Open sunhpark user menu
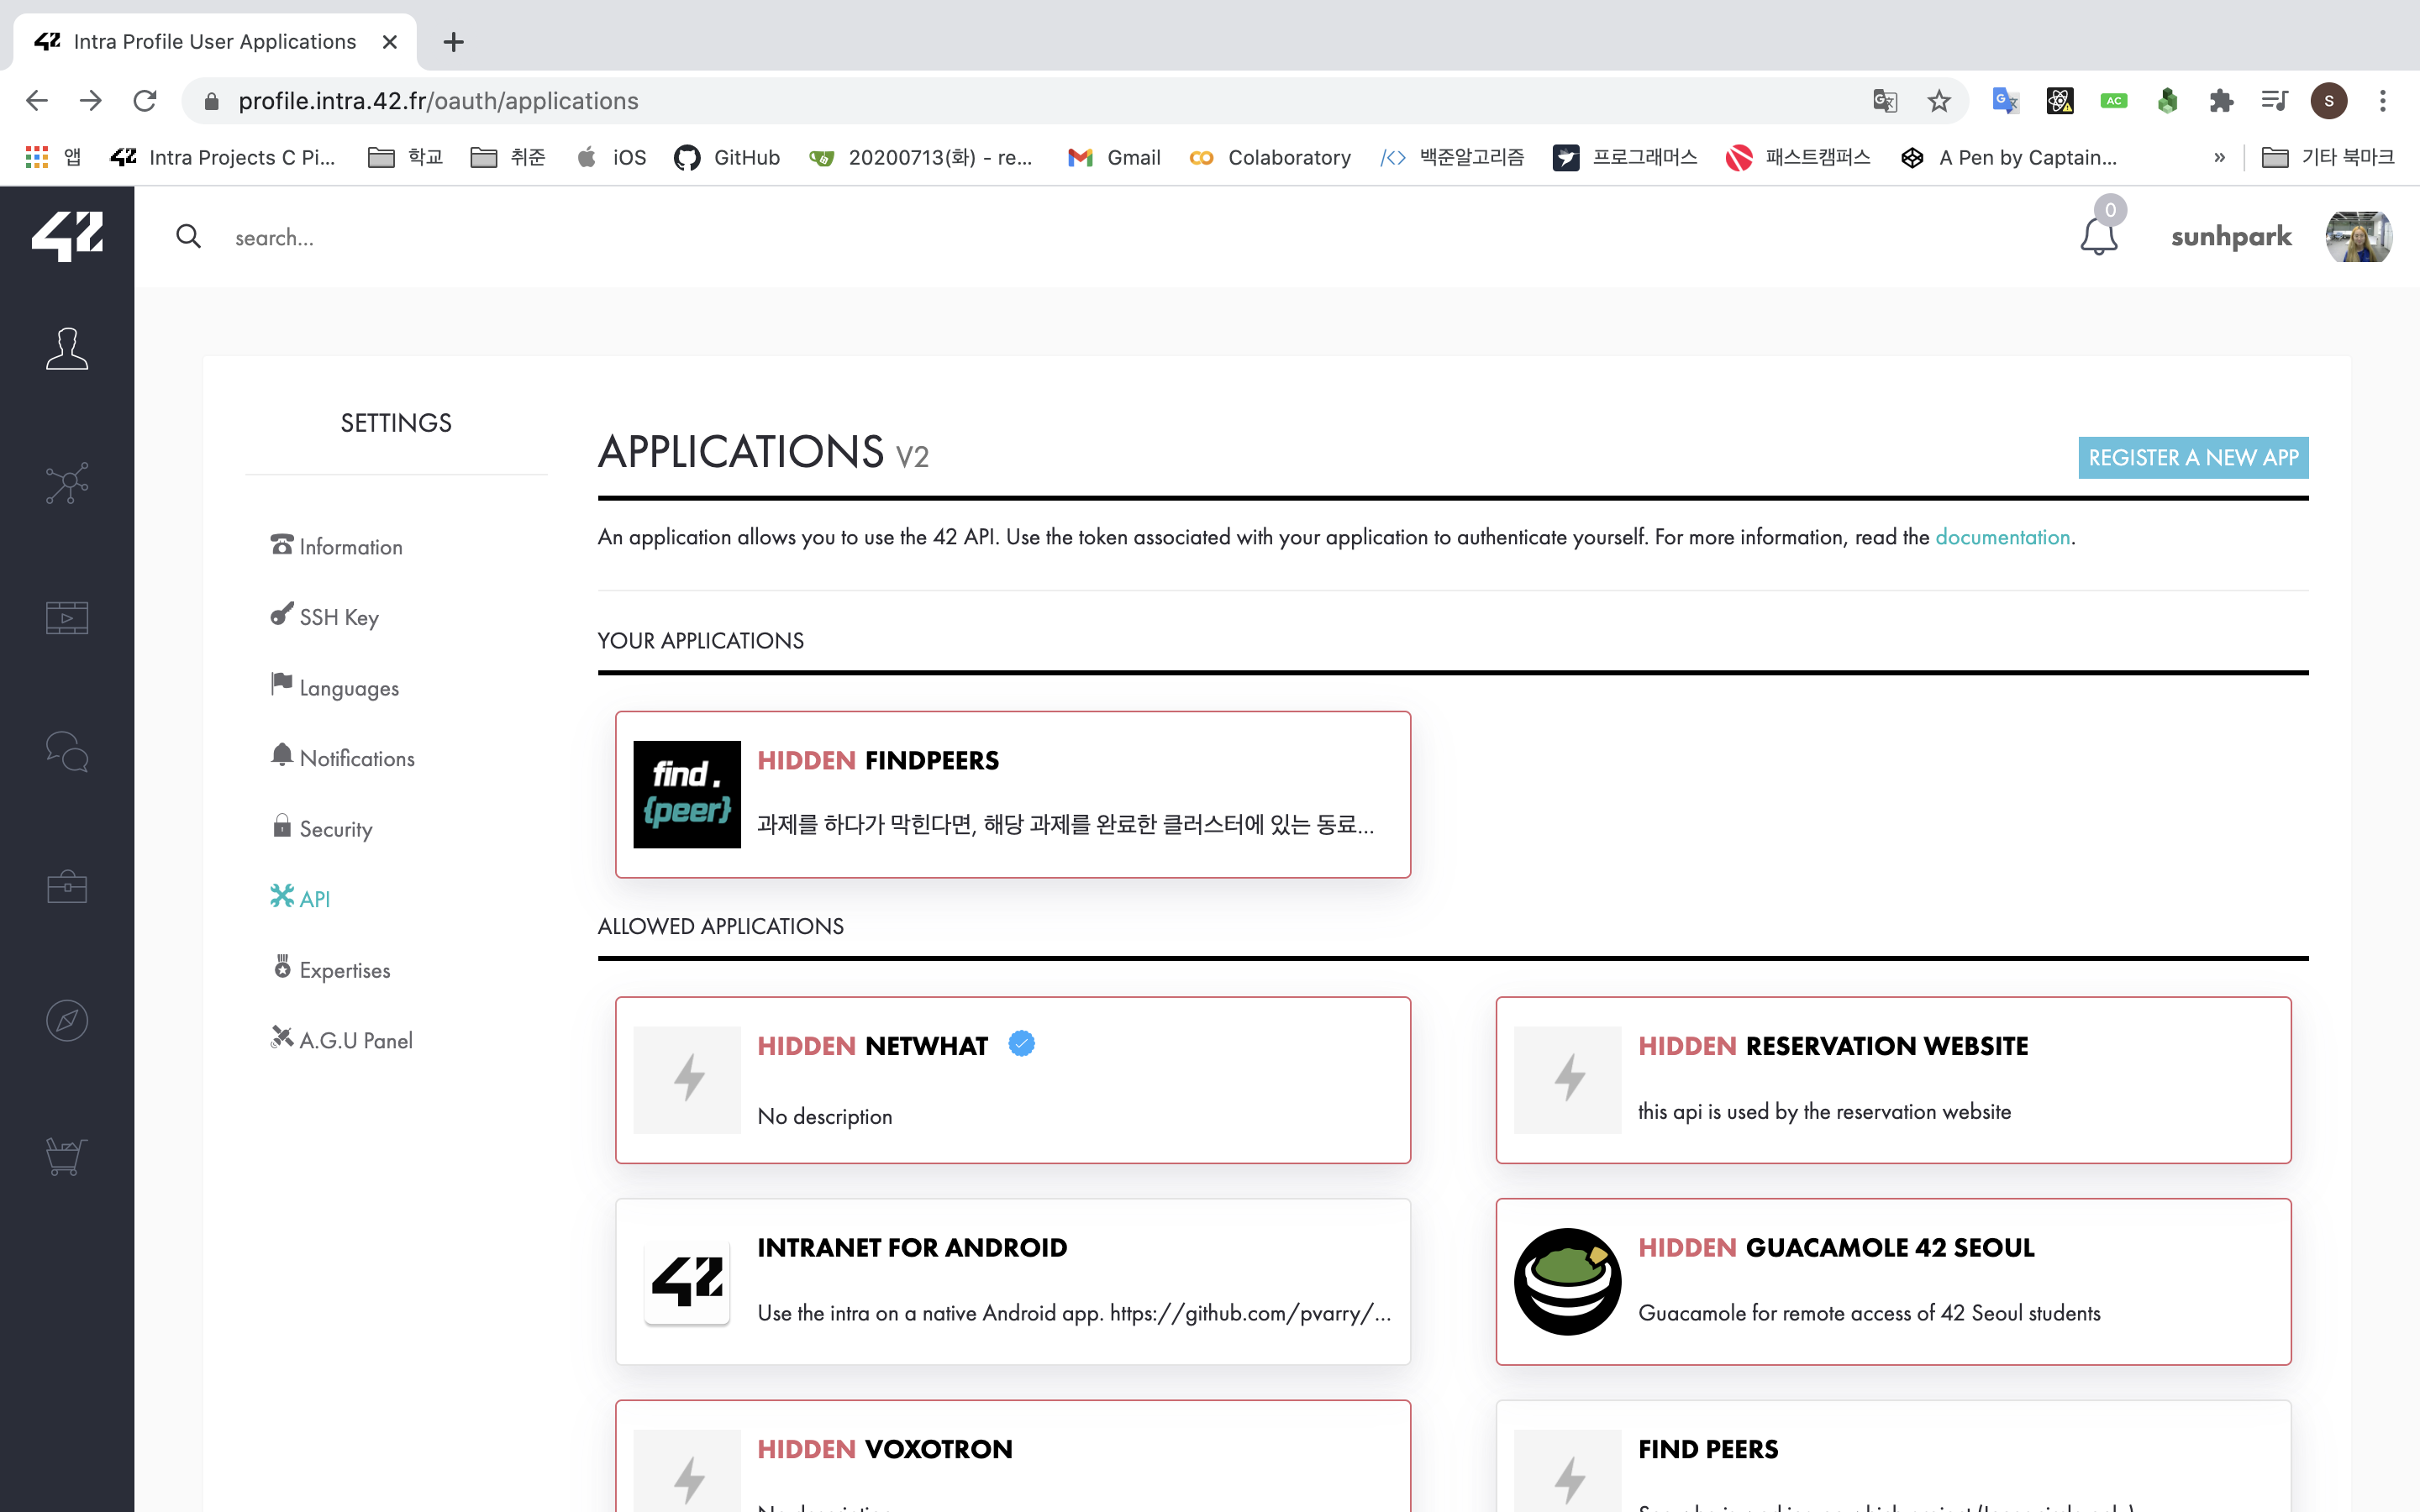This screenshot has width=2420, height=1512. click(2231, 237)
